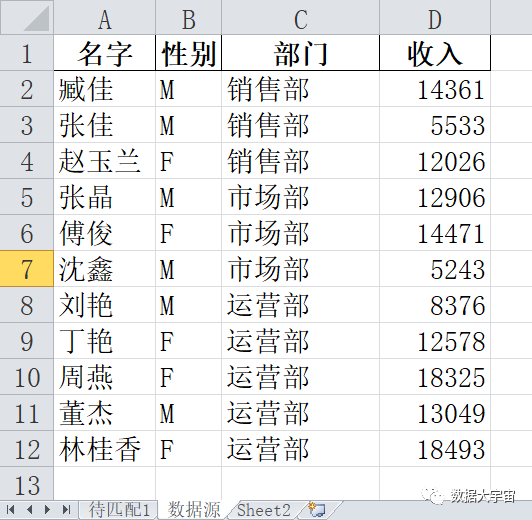
Task: Select column C header
Action: tap(300, 18)
